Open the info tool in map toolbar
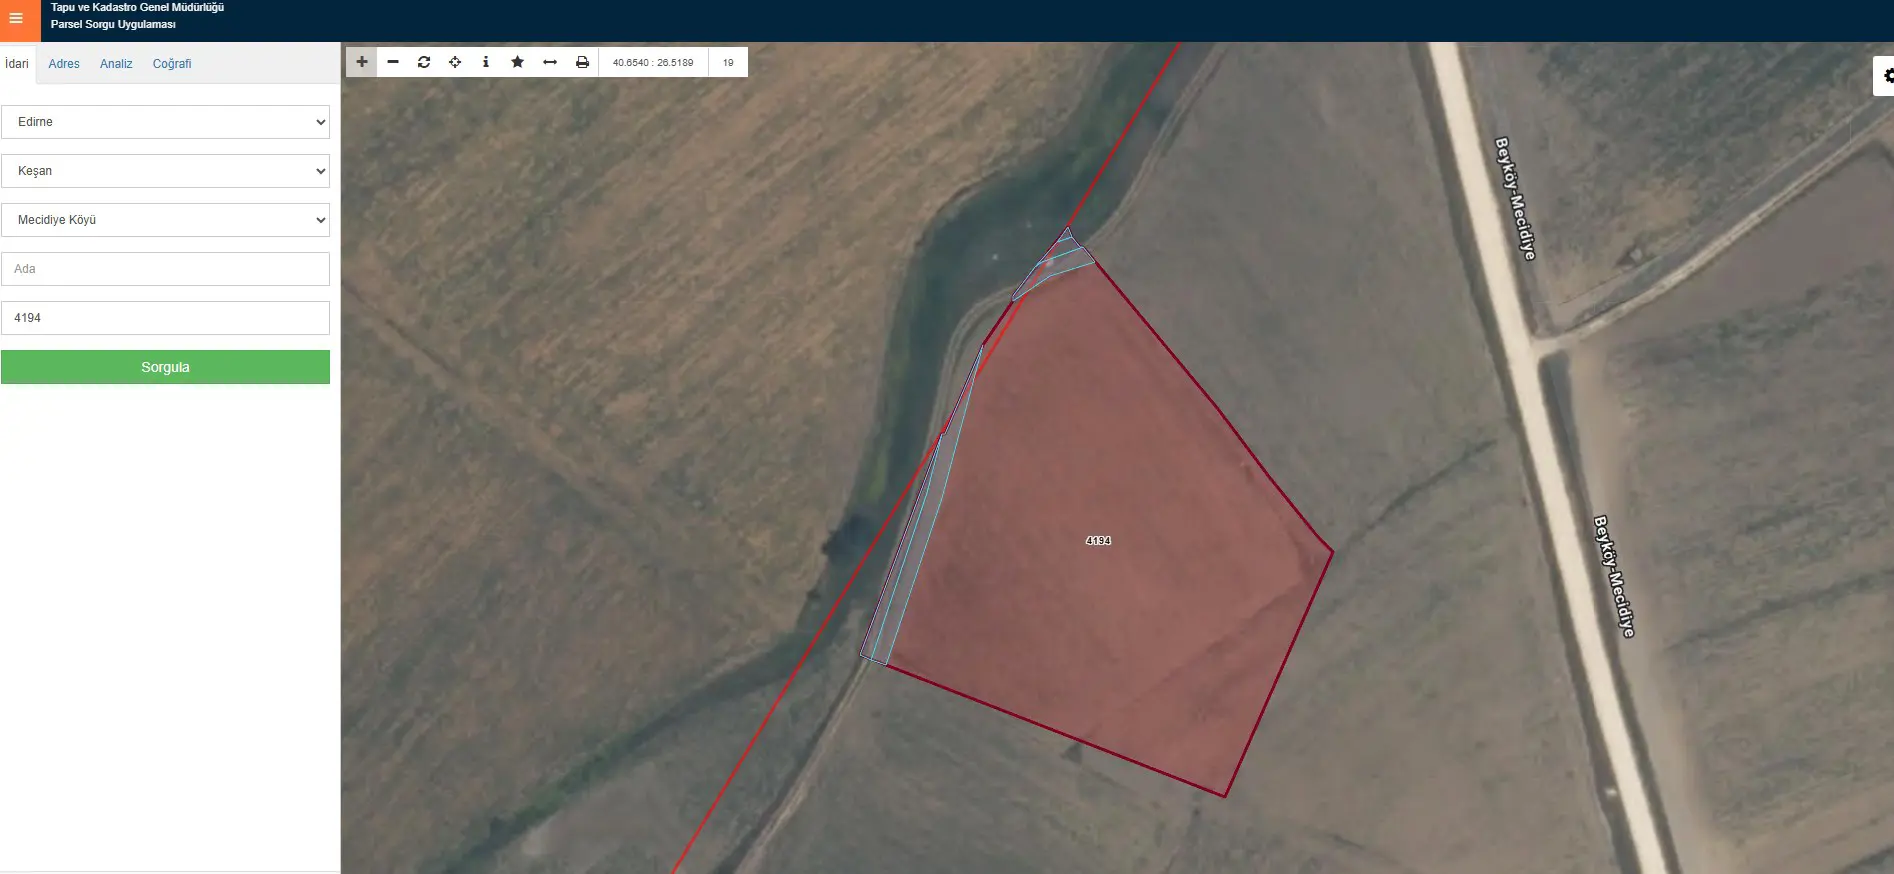 pos(486,62)
